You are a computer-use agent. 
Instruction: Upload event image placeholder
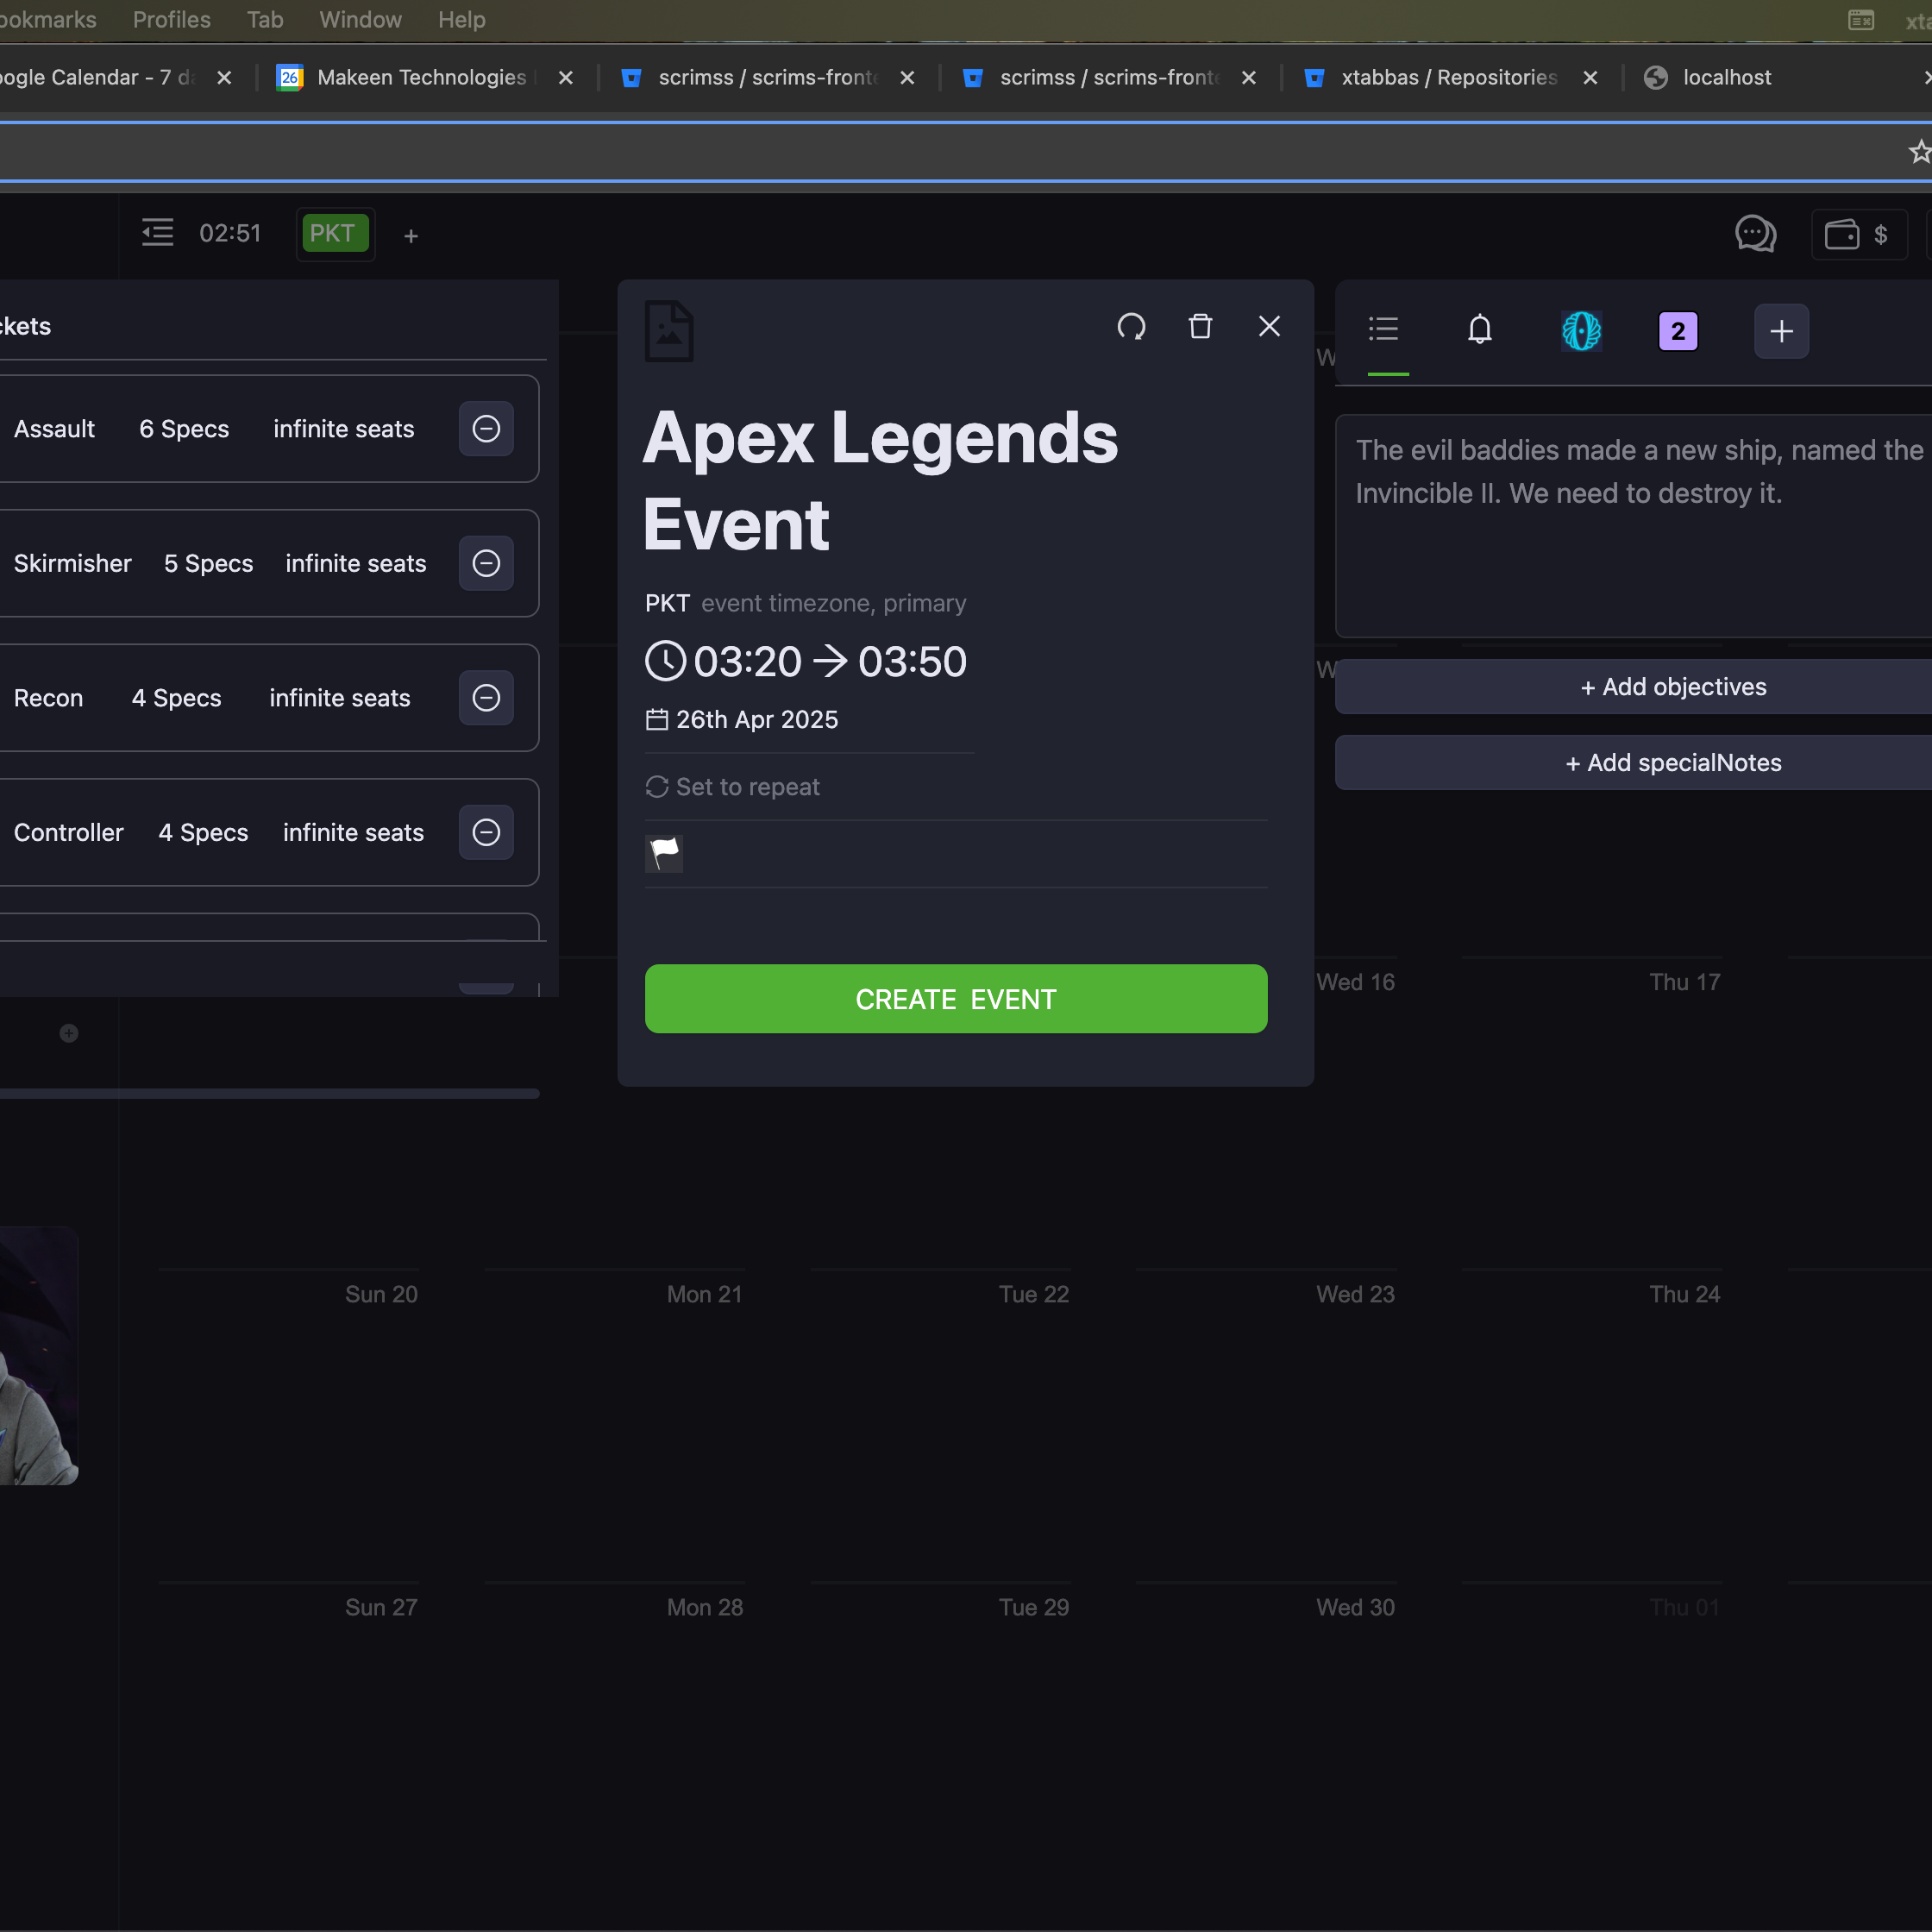(x=669, y=331)
